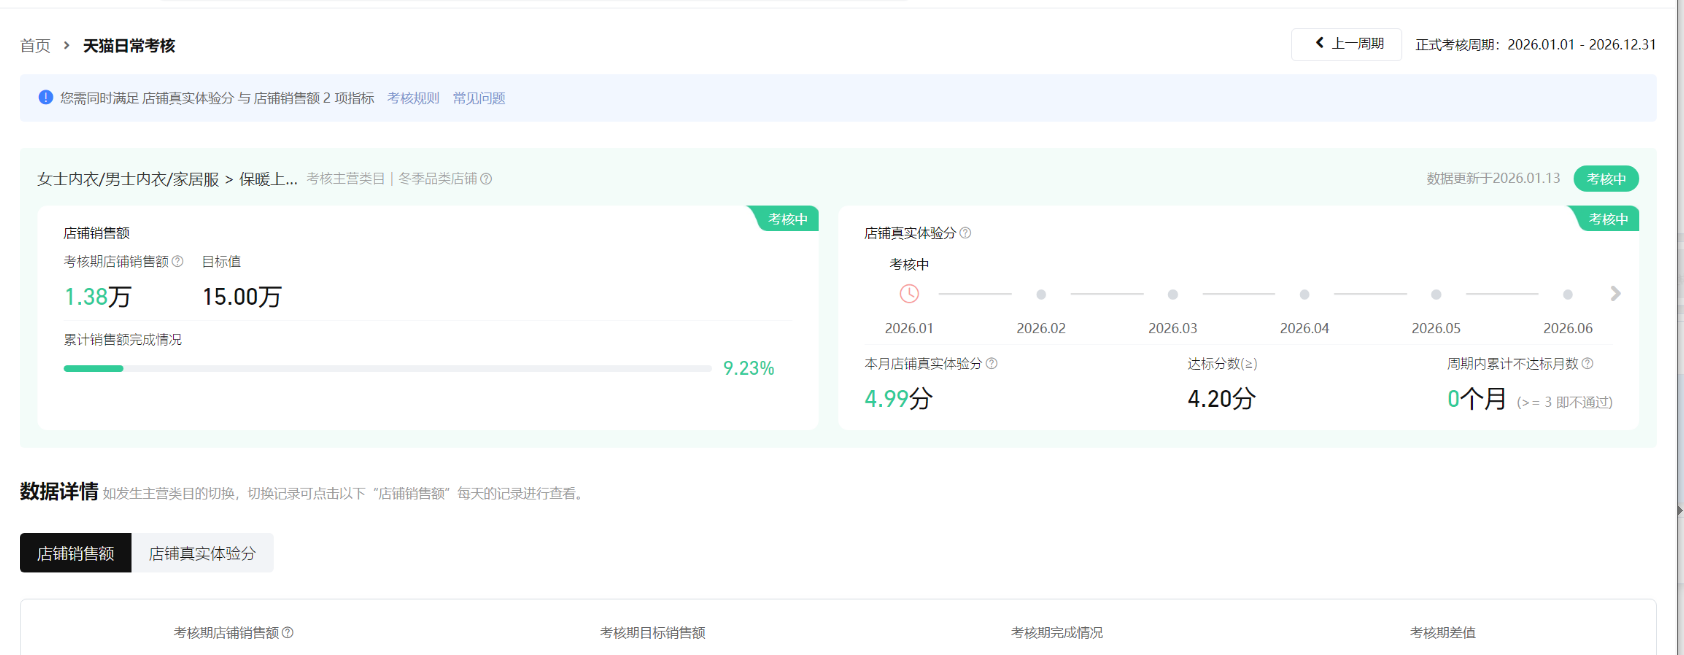Select the 2026.04 timeline dot
The width and height of the screenshot is (1684, 655).
(1304, 295)
